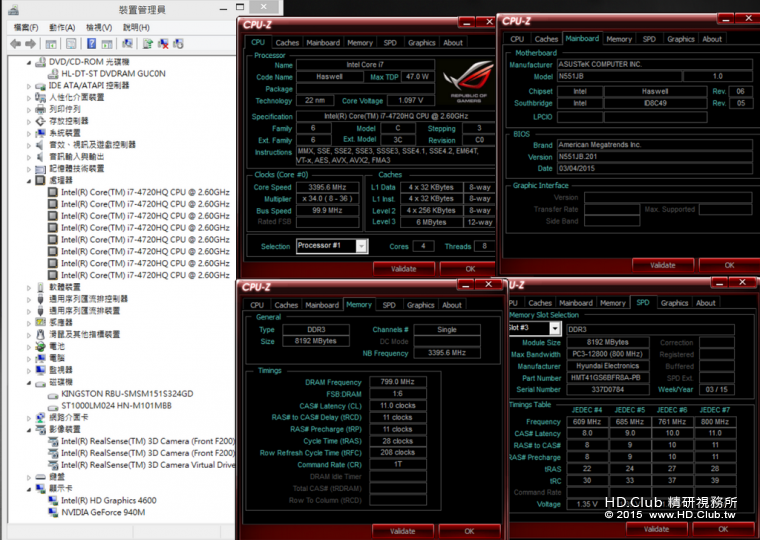Expand the IDE ATA/ATAPI controllers node
The height and width of the screenshot is (540, 760).
coord(29,86)
